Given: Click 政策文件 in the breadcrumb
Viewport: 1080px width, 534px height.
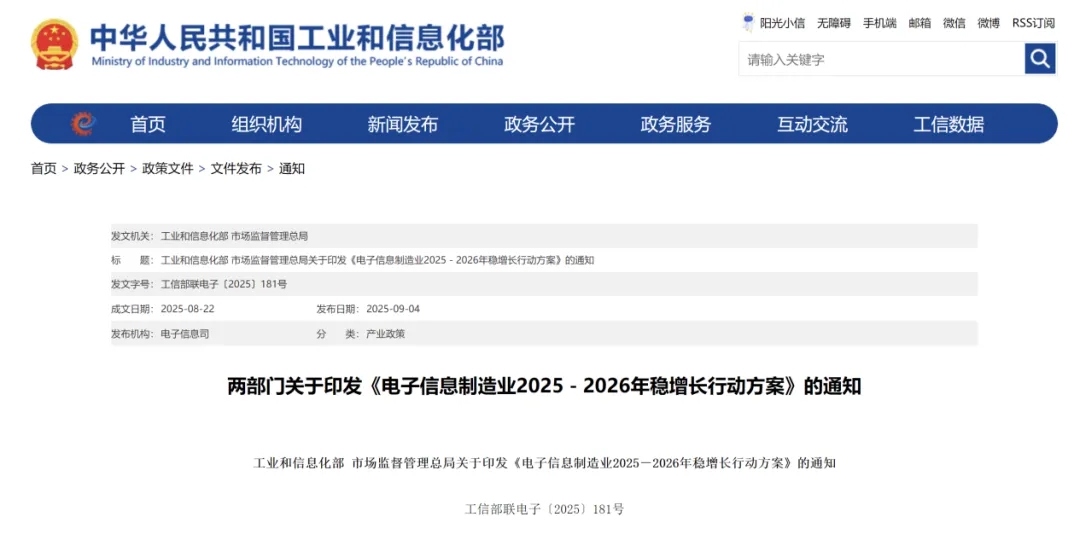Looking at the screenshot, I should click(x=168, y=169).
